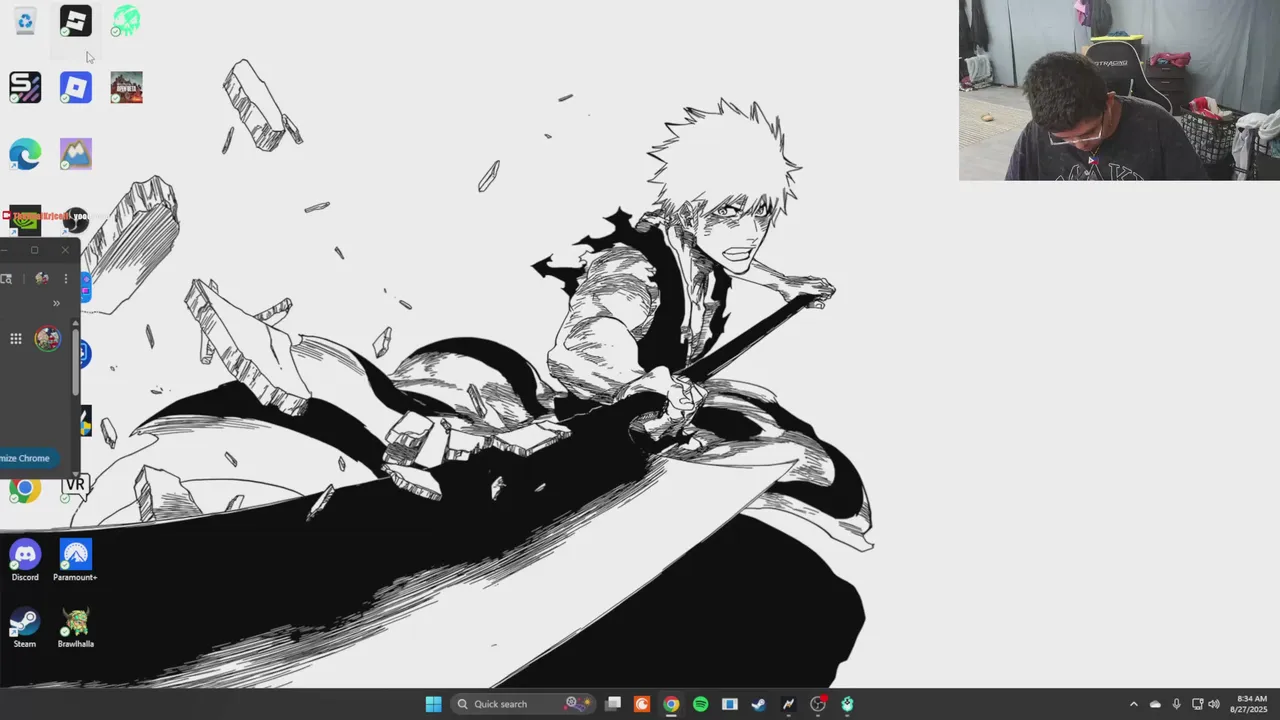Open the Brawlhalla desktop icon
Image resolution: width=1280 pixels, height=720 pixels.
point(76,628)
